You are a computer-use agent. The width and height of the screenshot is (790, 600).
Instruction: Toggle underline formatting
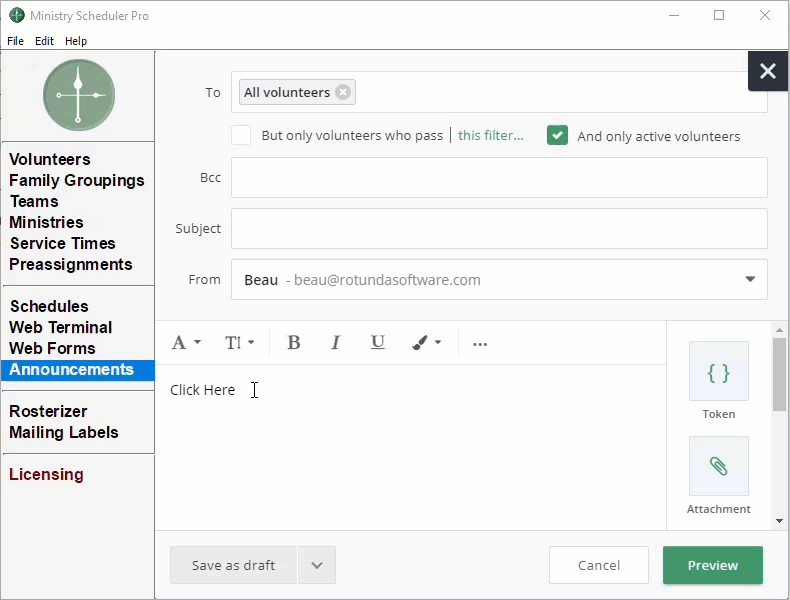377,343
